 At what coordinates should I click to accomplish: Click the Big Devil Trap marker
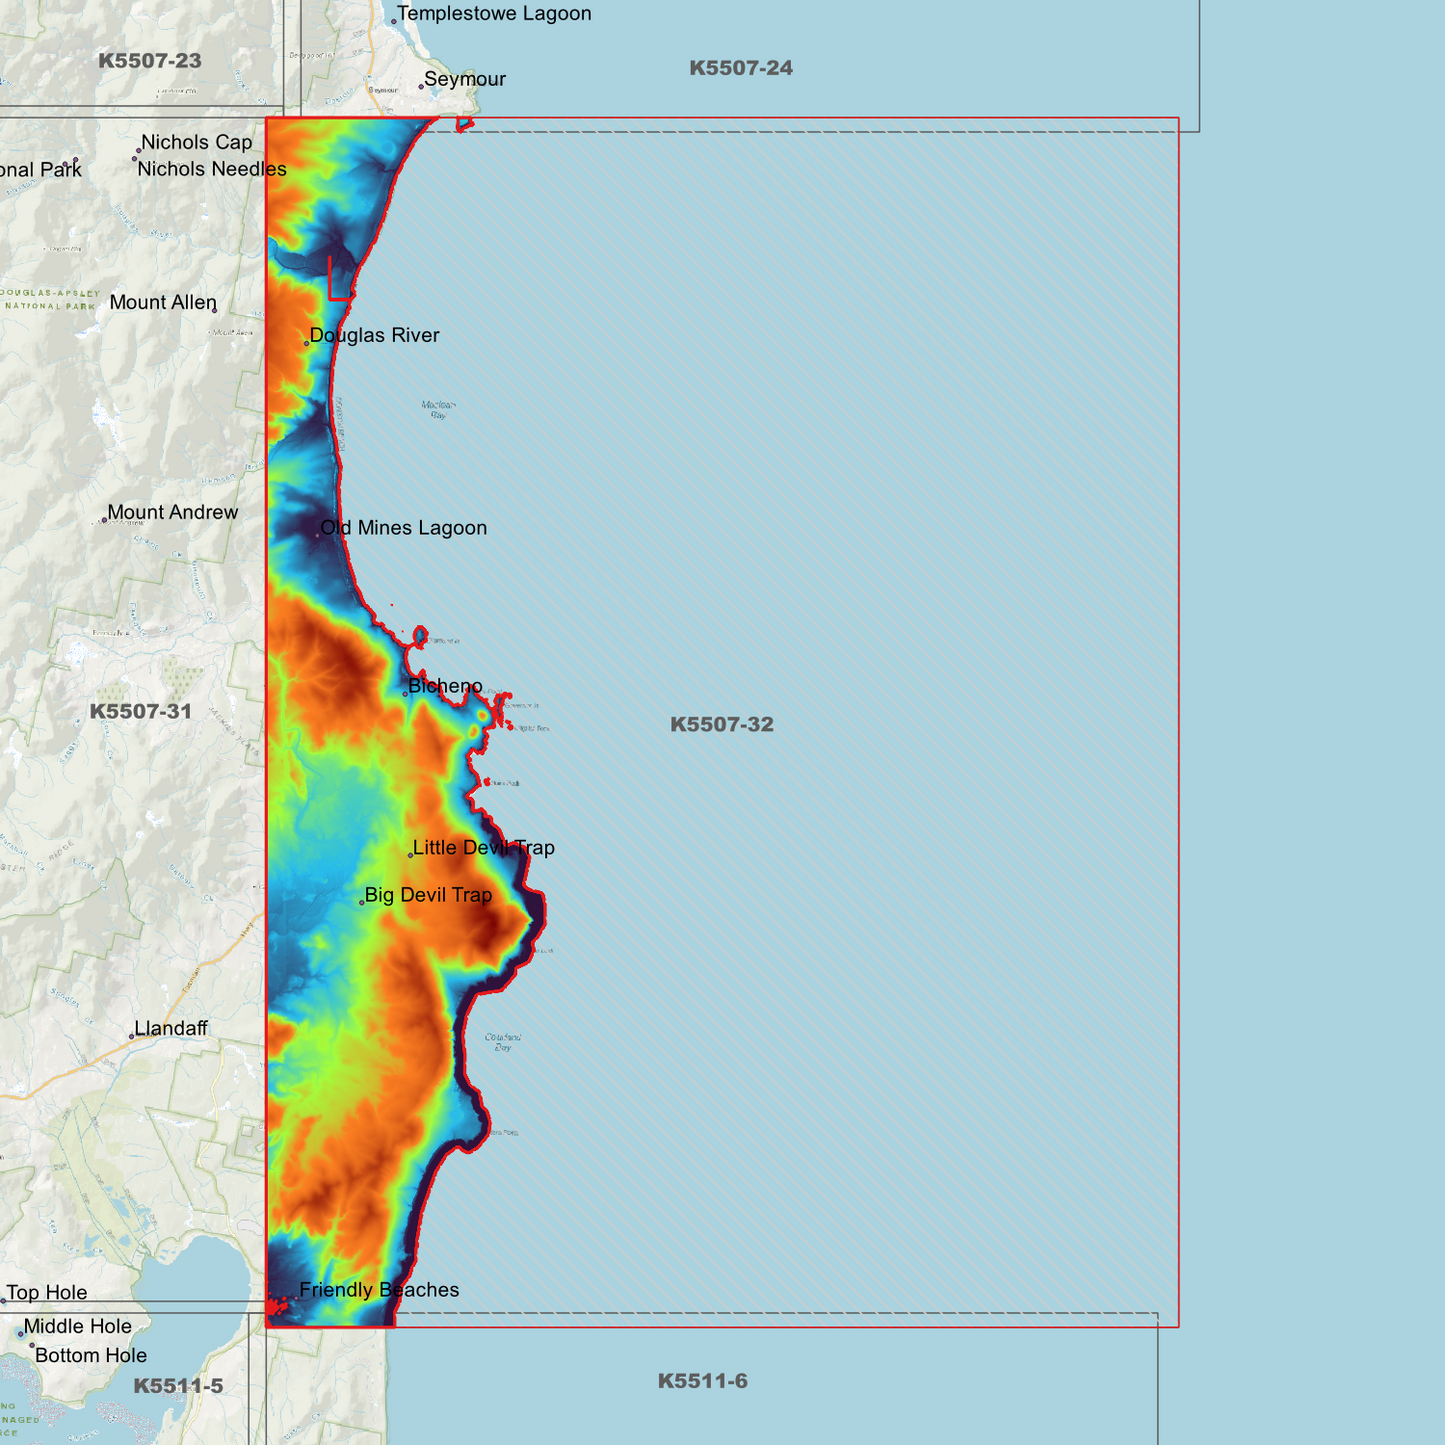[361, 902]
